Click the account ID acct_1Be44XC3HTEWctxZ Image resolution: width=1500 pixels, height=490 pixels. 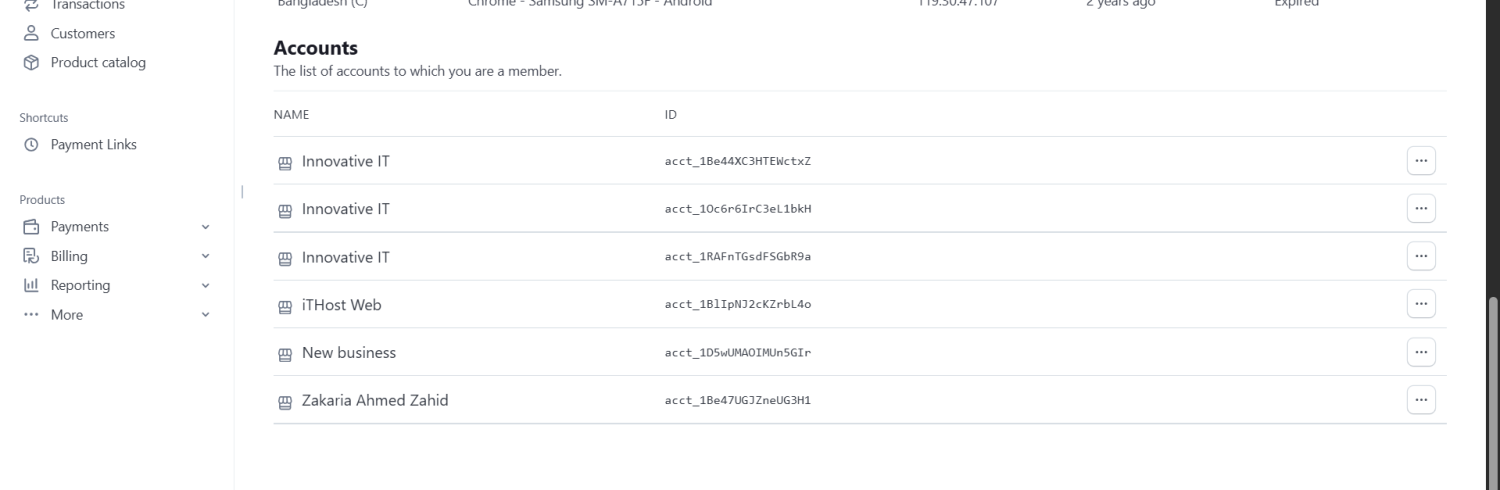click(737, 161)
